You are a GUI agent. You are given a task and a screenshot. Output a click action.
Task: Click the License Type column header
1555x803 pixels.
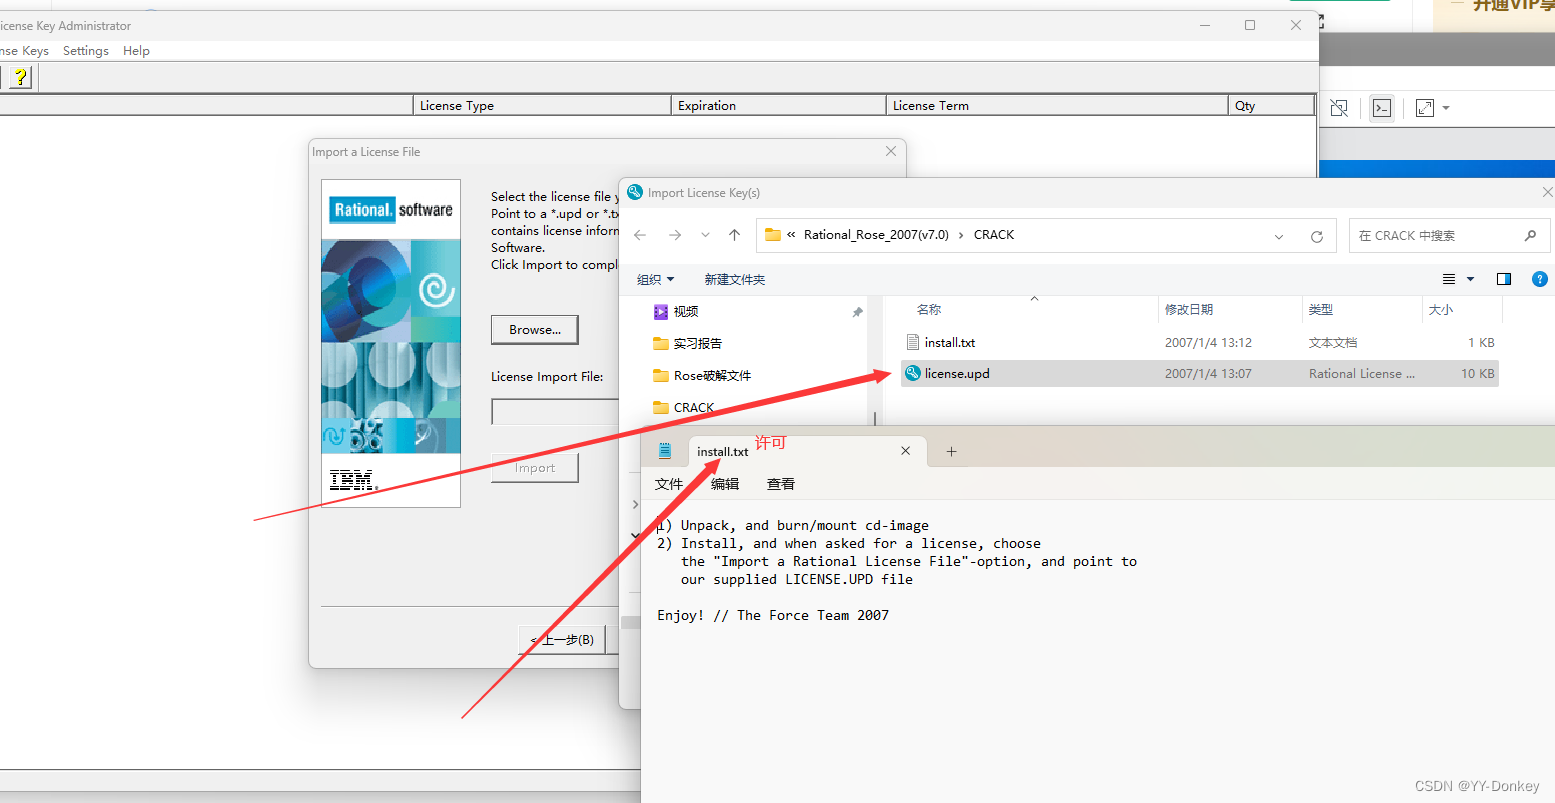pyautogui.click(x=542, y=105)
